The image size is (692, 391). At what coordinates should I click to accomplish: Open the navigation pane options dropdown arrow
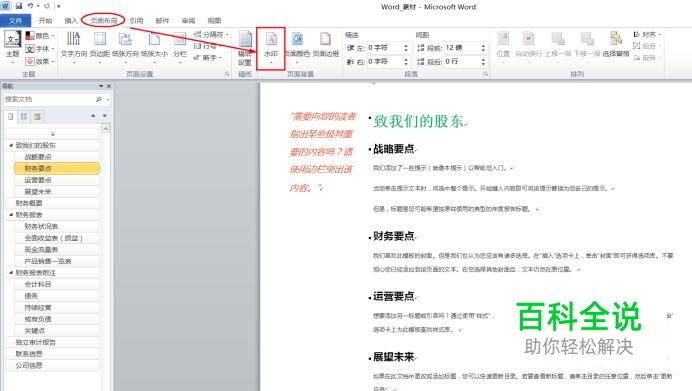101,86
